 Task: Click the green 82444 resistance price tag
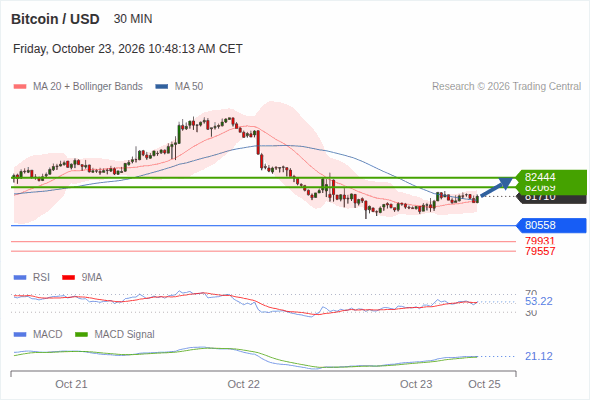click(551, 177)
